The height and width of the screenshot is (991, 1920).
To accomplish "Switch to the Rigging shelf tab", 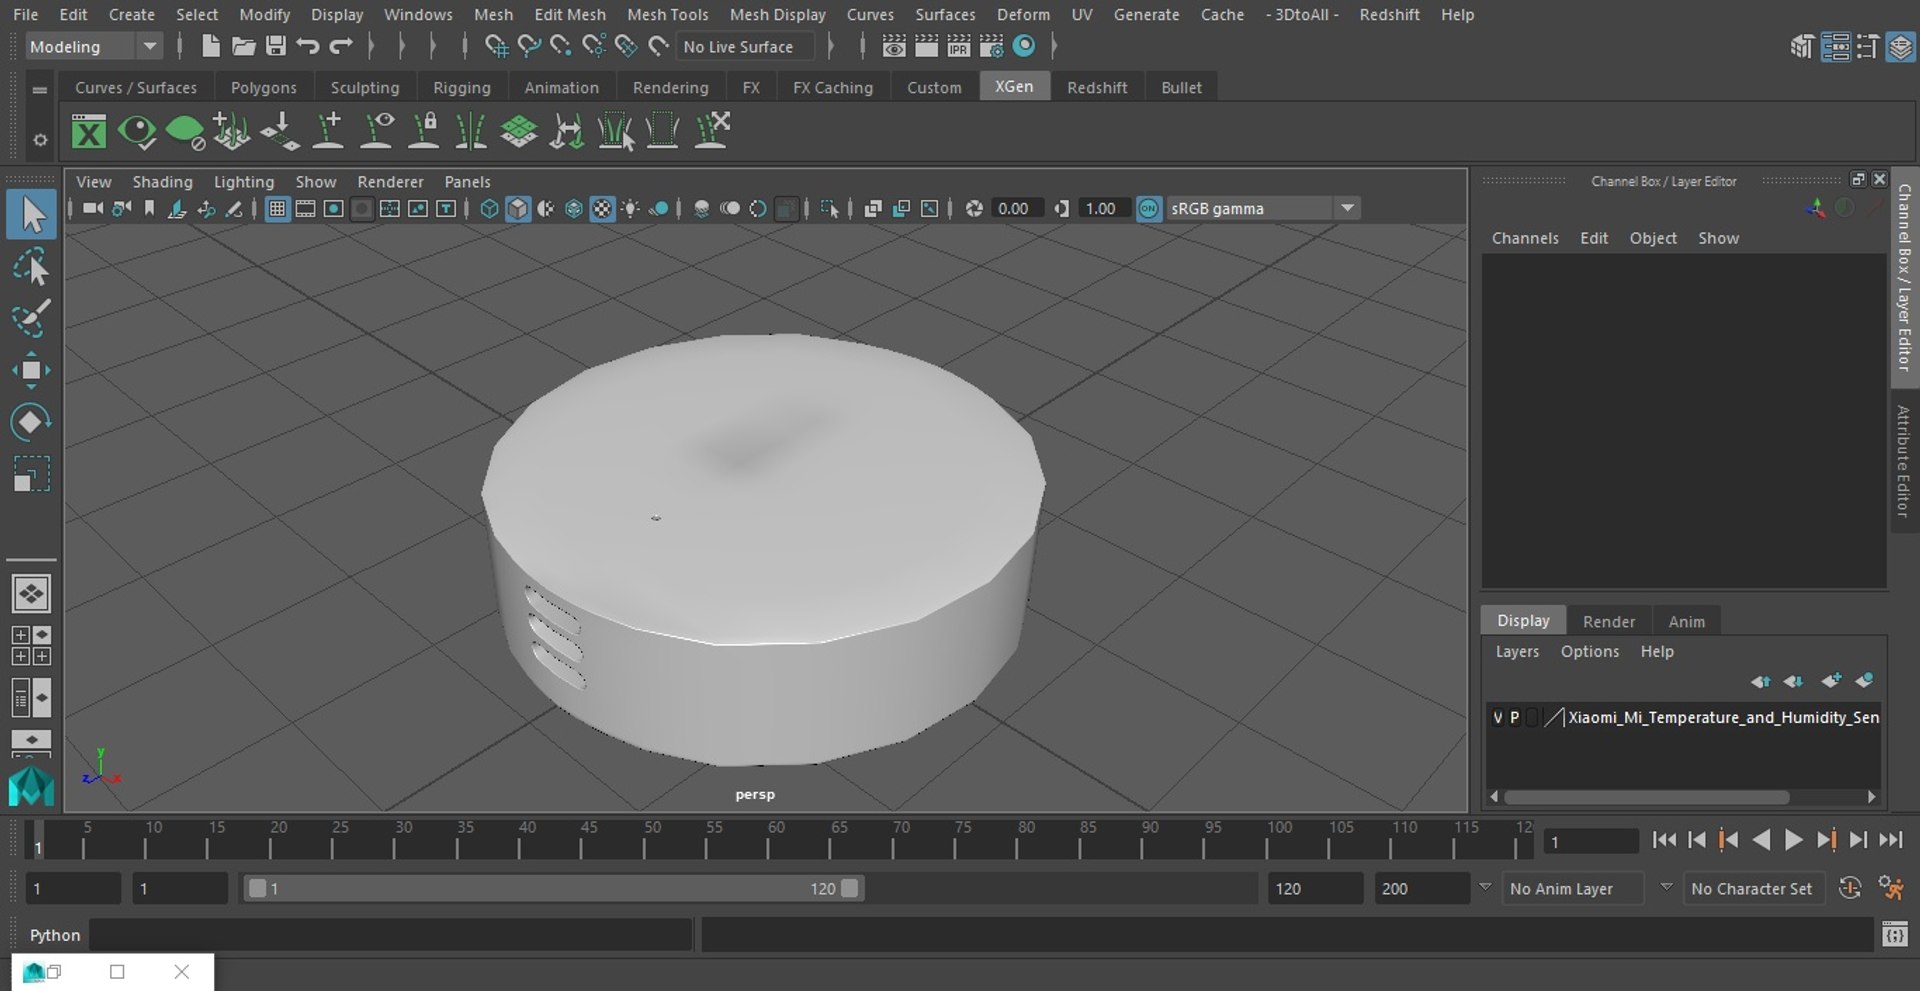I will [x=461, y=87].
